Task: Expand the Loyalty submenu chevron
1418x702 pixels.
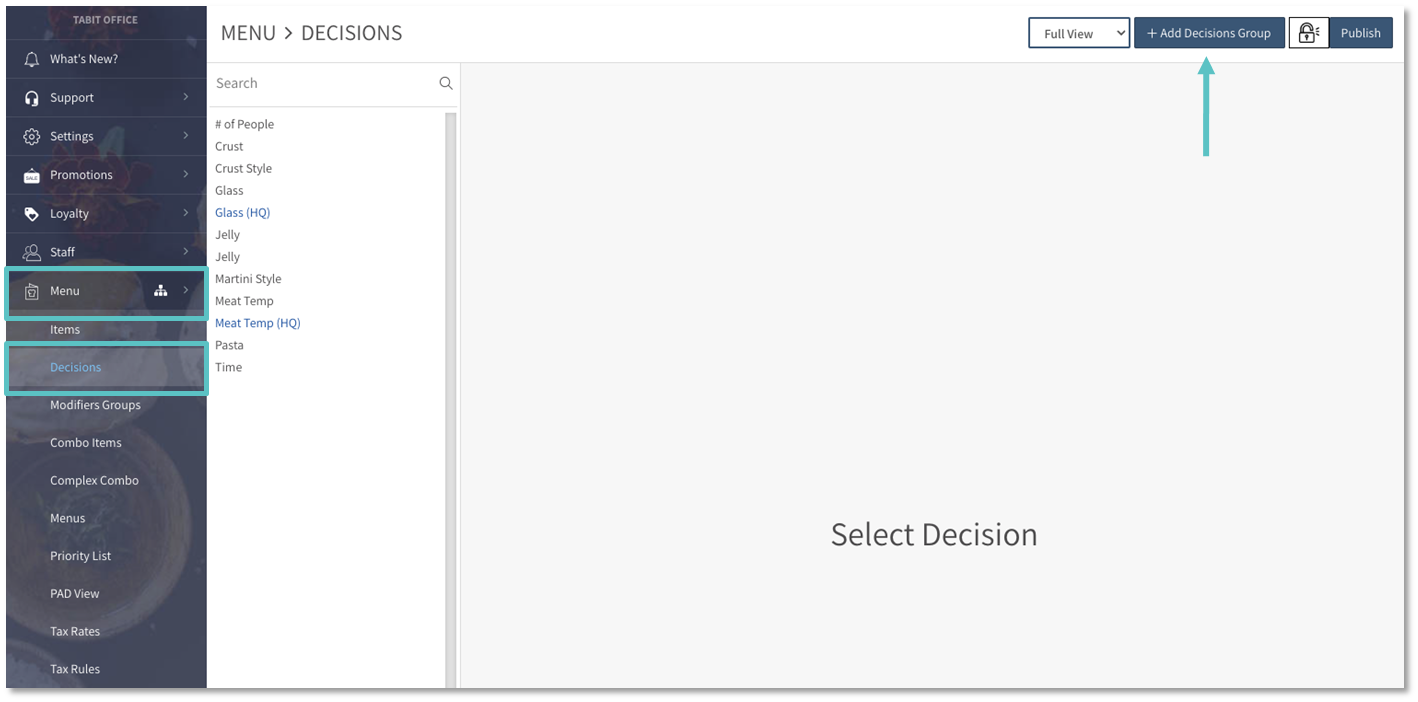Action: 186,213
